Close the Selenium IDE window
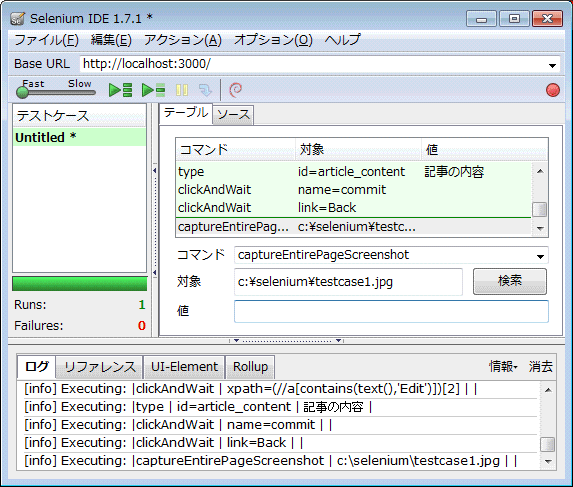The image size is (573, 487). click(x=547, y=19)
